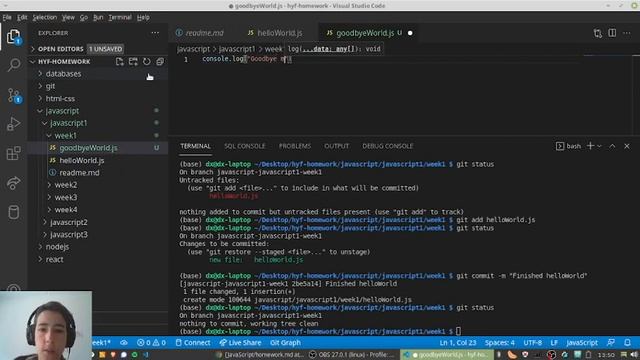640x360 pixels.
Task: Close the terminal panel
Action: click(627, 146)
